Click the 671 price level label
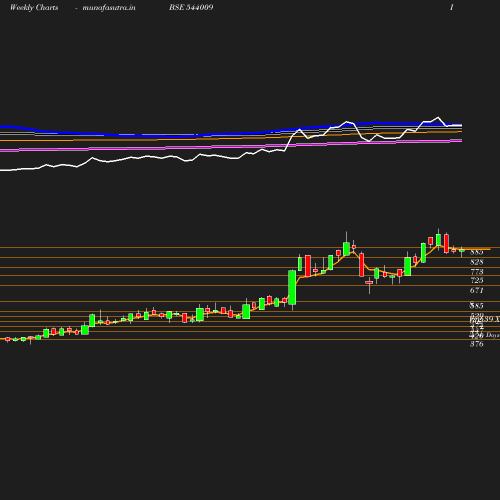Screen dimensions: 500x500 477,290
